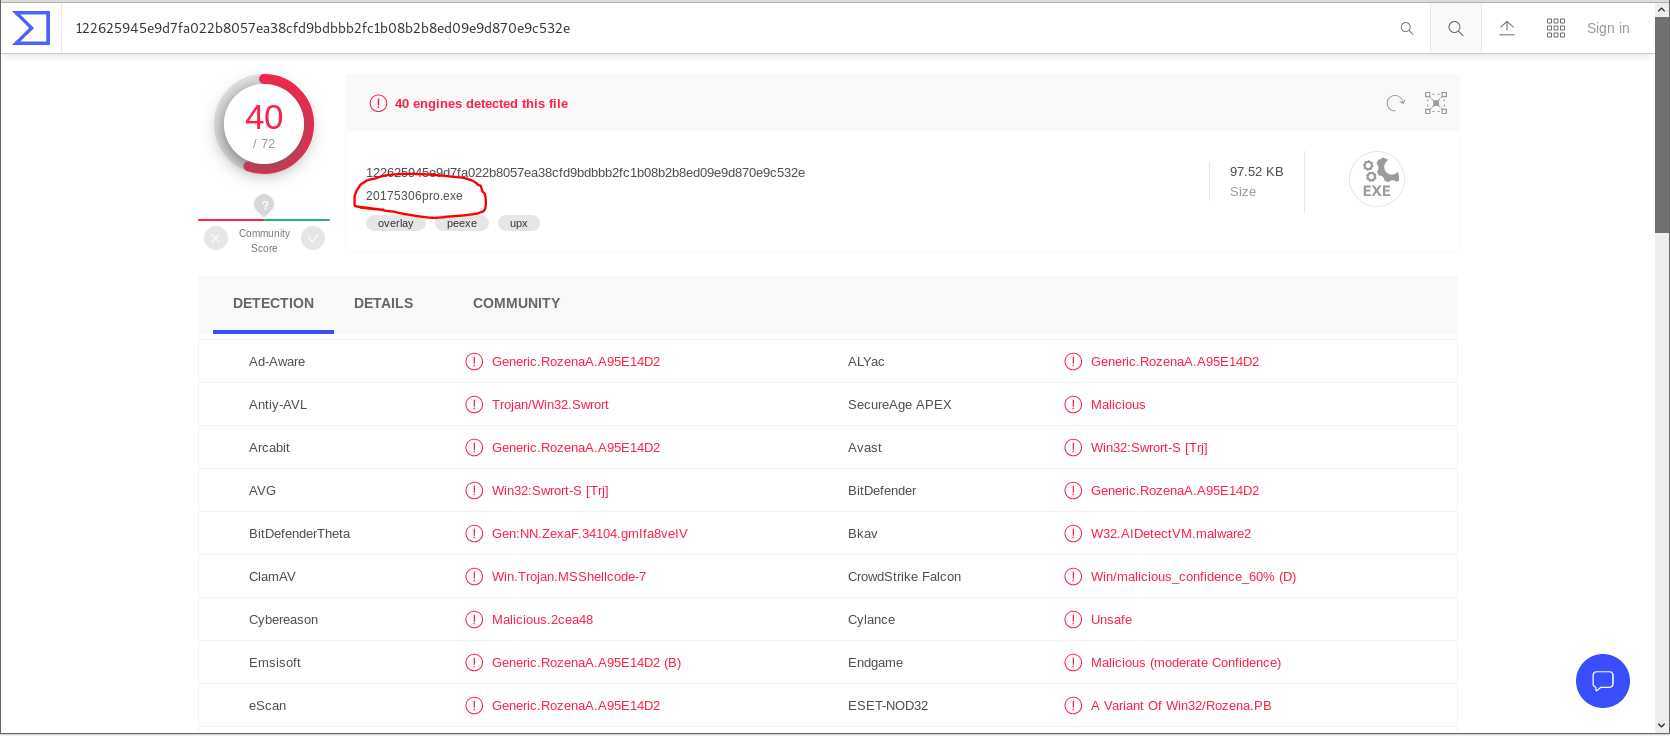
Task: Select Malicious.2cea48 result text
Action: 542,620
